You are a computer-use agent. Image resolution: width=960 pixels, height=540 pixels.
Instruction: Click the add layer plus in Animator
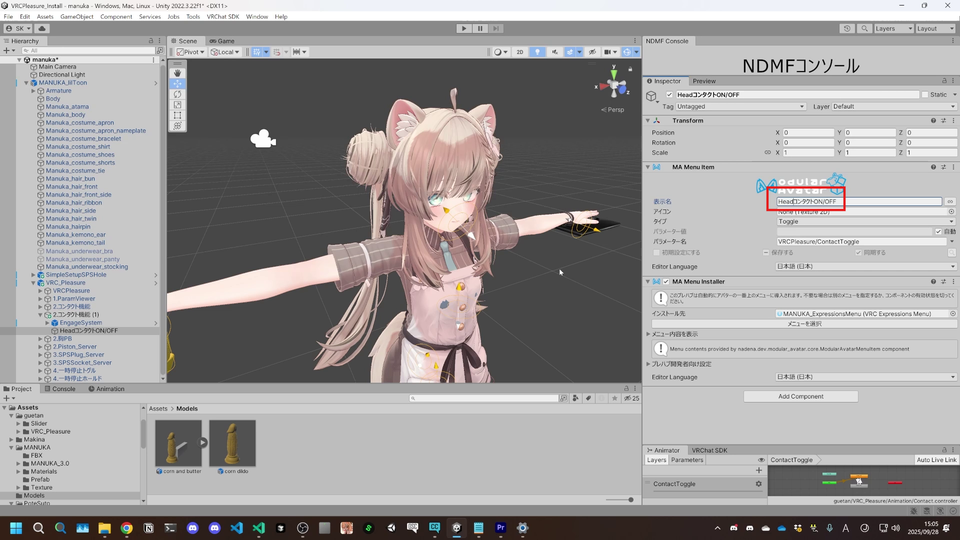click(x=758, y=470)
